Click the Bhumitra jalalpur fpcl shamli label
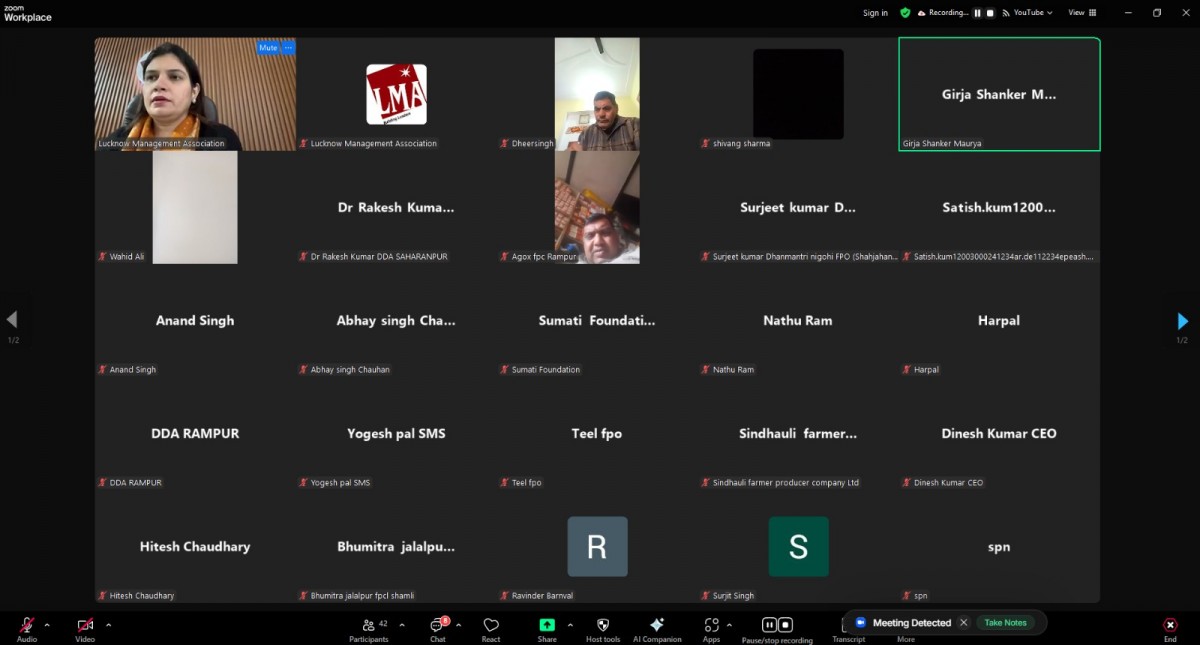 [362, 596]
